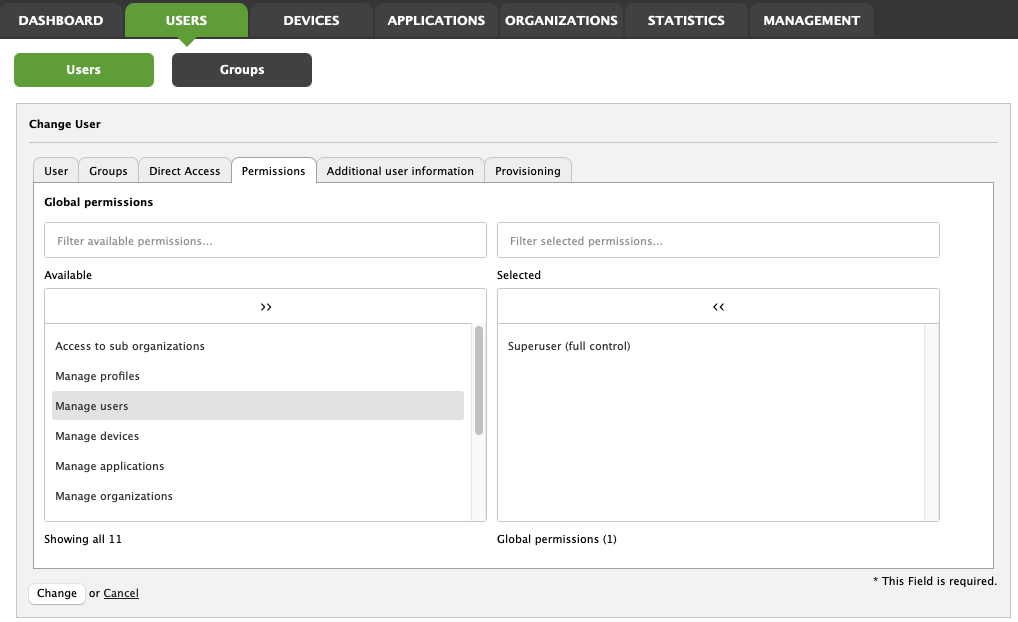
Task: Click the filter selected permissions field
Action: [x=718, y=241]
